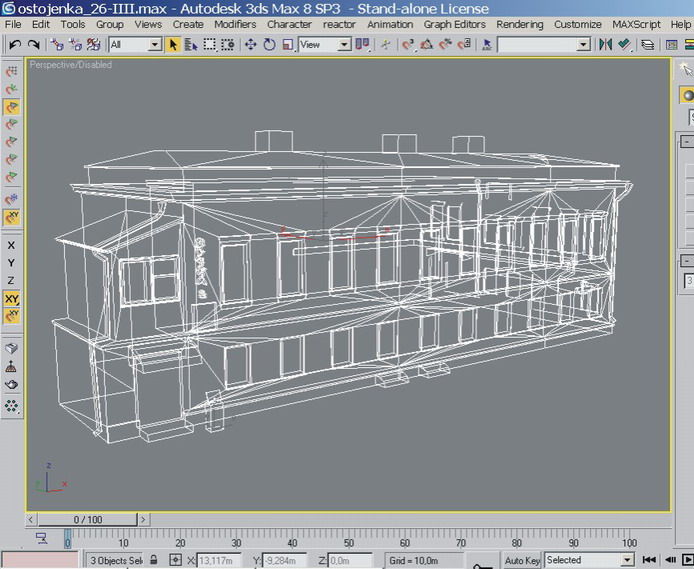Click the Teapot icon in side toolbar
The height and width of the screenshot is (569, 694).
(12, 384)
